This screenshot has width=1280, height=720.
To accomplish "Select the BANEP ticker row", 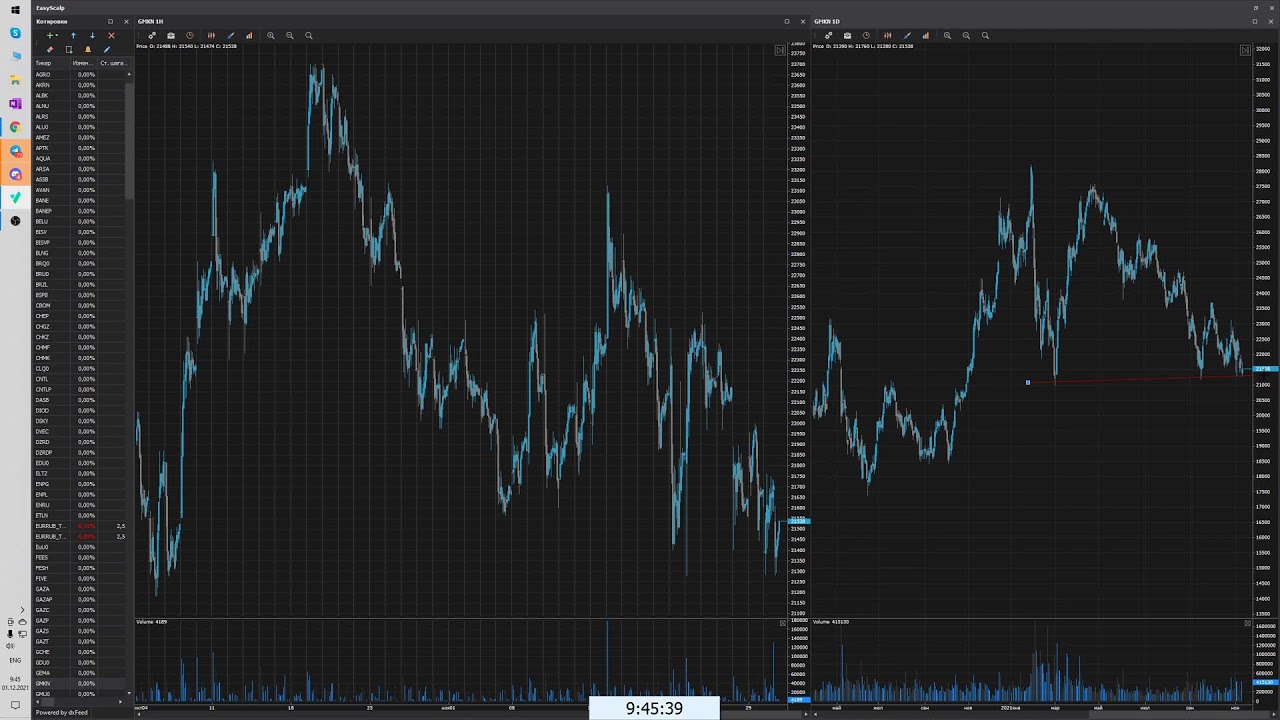I will [x=80, y=211].
